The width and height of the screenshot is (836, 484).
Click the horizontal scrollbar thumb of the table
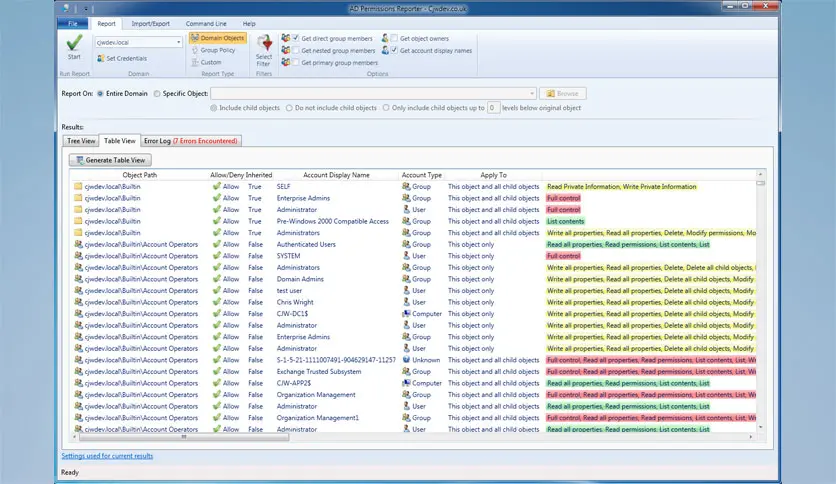pos(184,437)
